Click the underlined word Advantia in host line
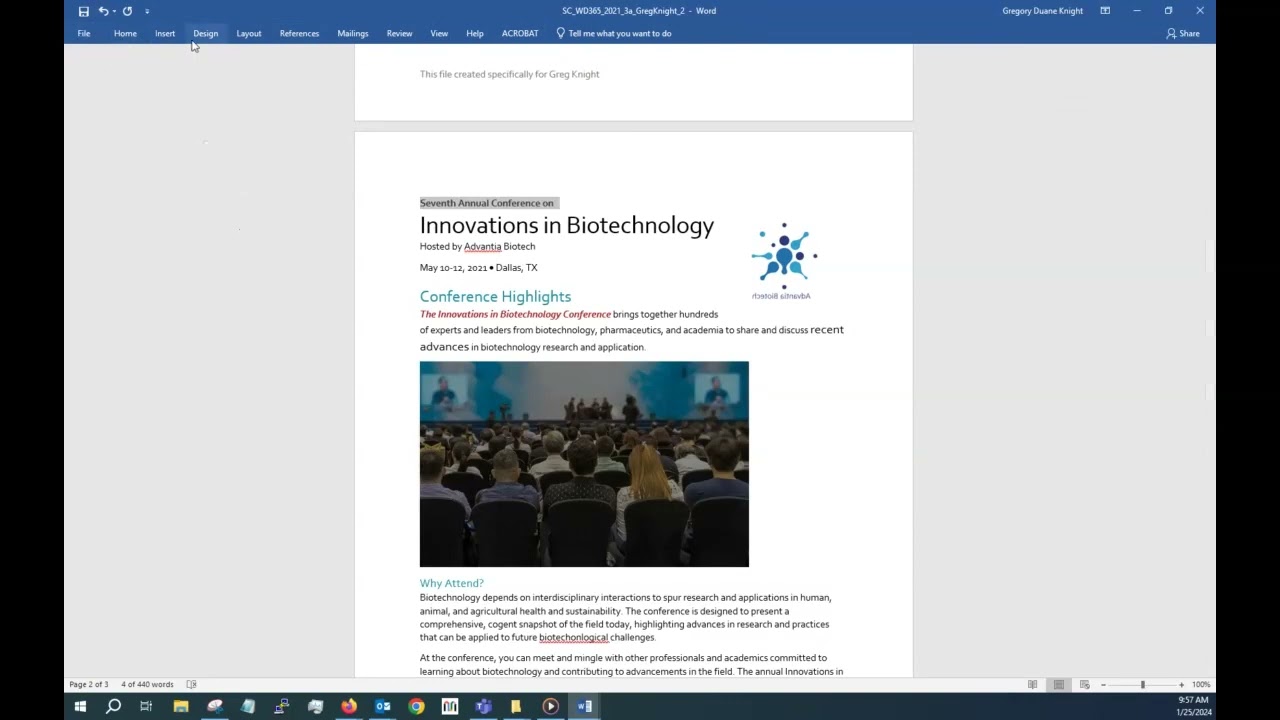The height and width of the screenshot is (720, 1280). (482, 246)
